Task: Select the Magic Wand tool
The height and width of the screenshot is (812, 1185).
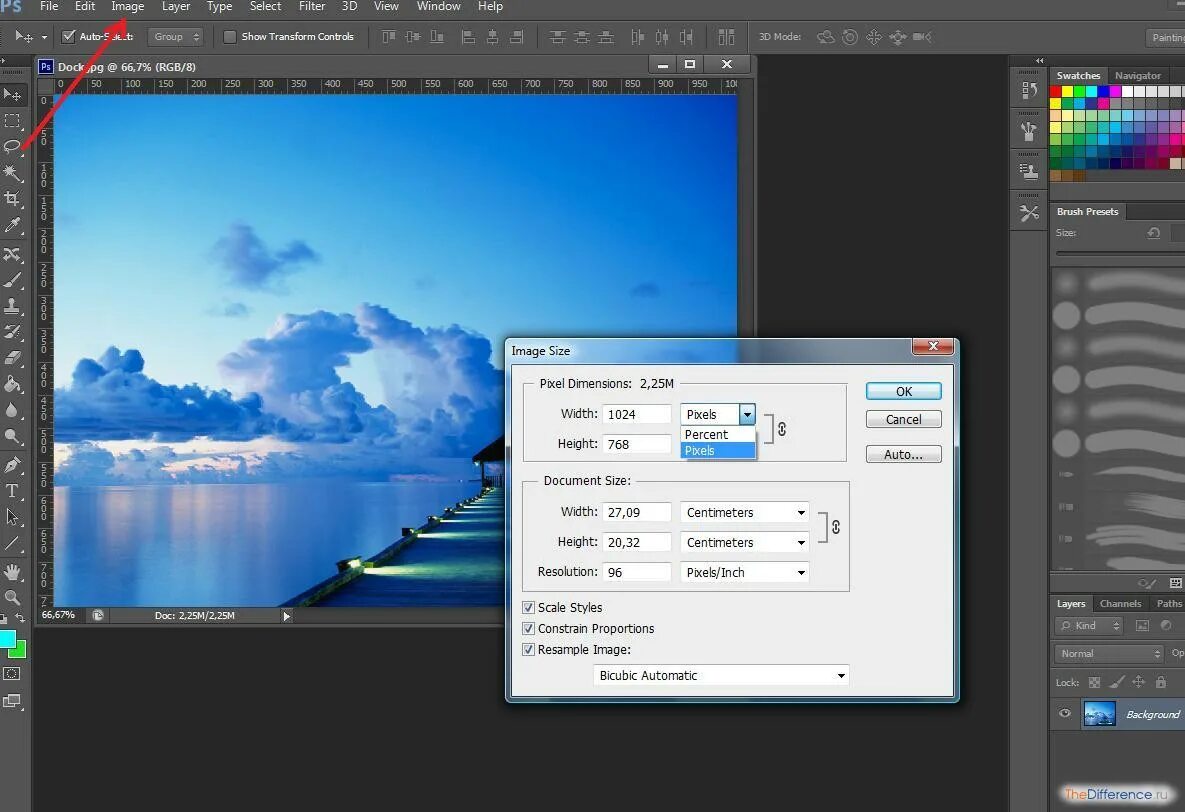Action: [x=12, y=173]
